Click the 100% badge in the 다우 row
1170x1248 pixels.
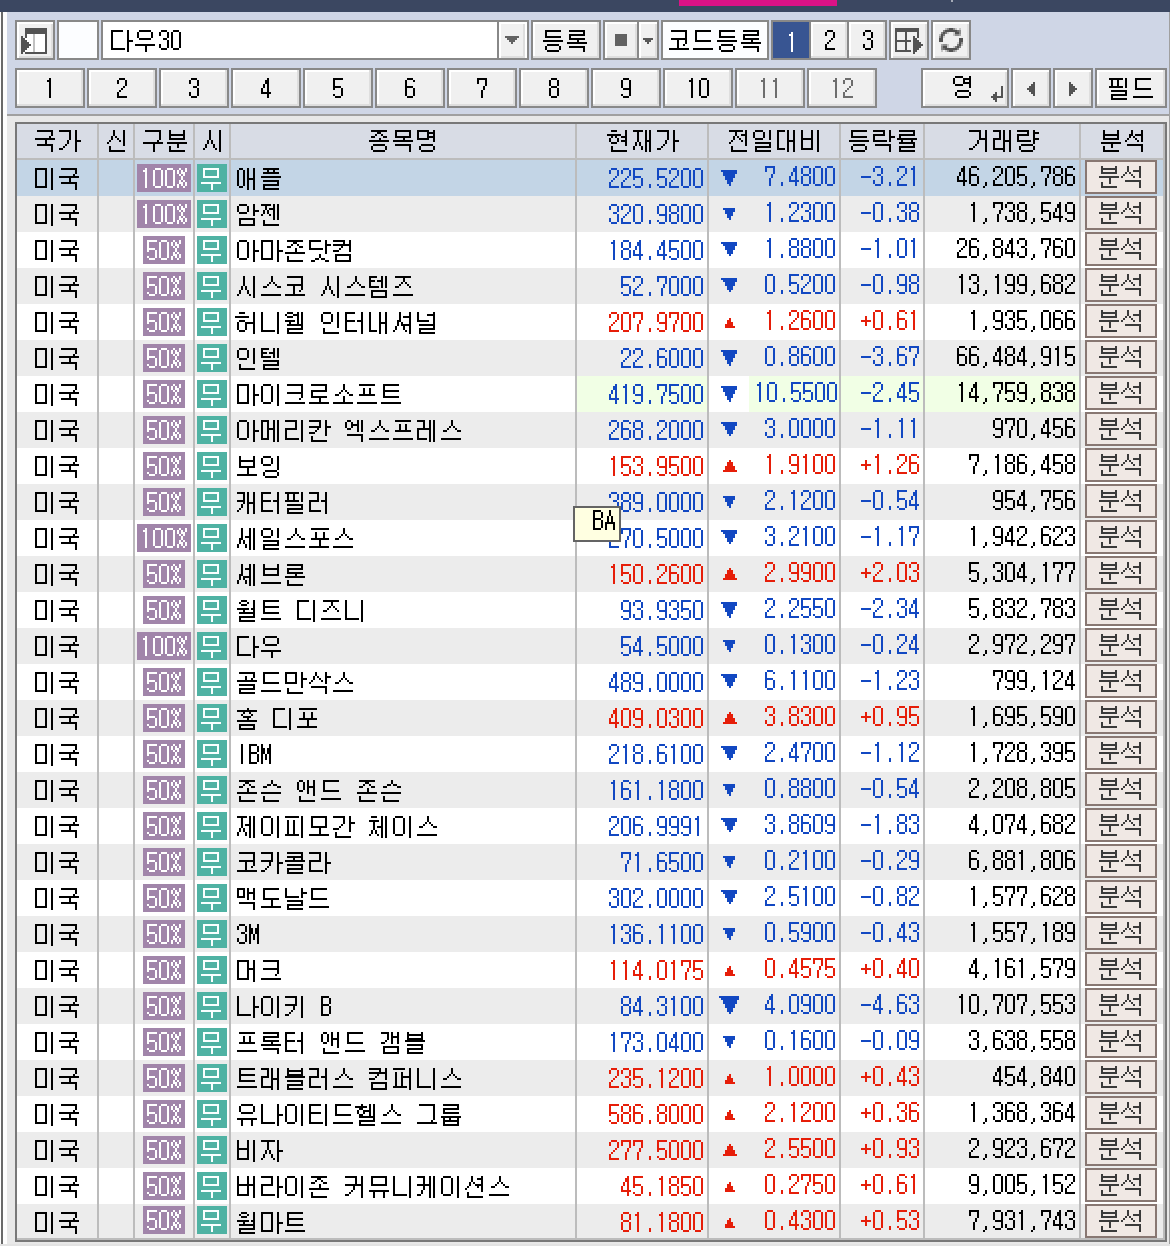point(163,646)
